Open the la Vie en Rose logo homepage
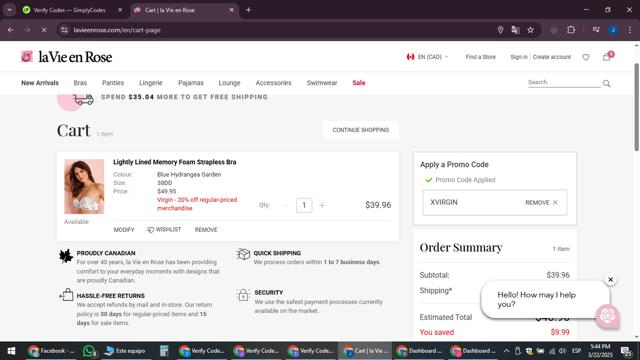Viewport: 640px width, 360px height. tap(67, 57)
